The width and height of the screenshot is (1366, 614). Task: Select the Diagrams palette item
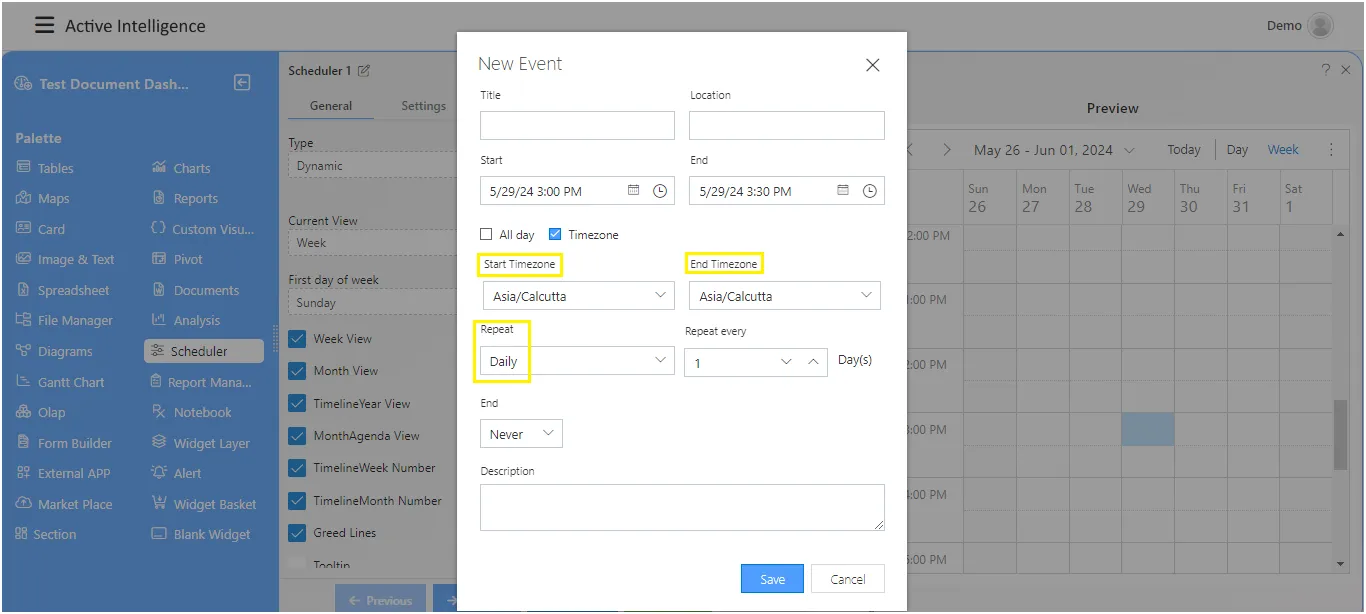(x=54, y=351)
